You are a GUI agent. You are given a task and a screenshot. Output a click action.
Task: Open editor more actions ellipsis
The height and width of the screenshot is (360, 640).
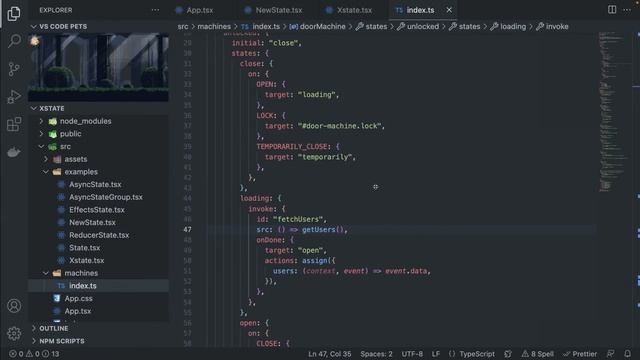[627, 10]
